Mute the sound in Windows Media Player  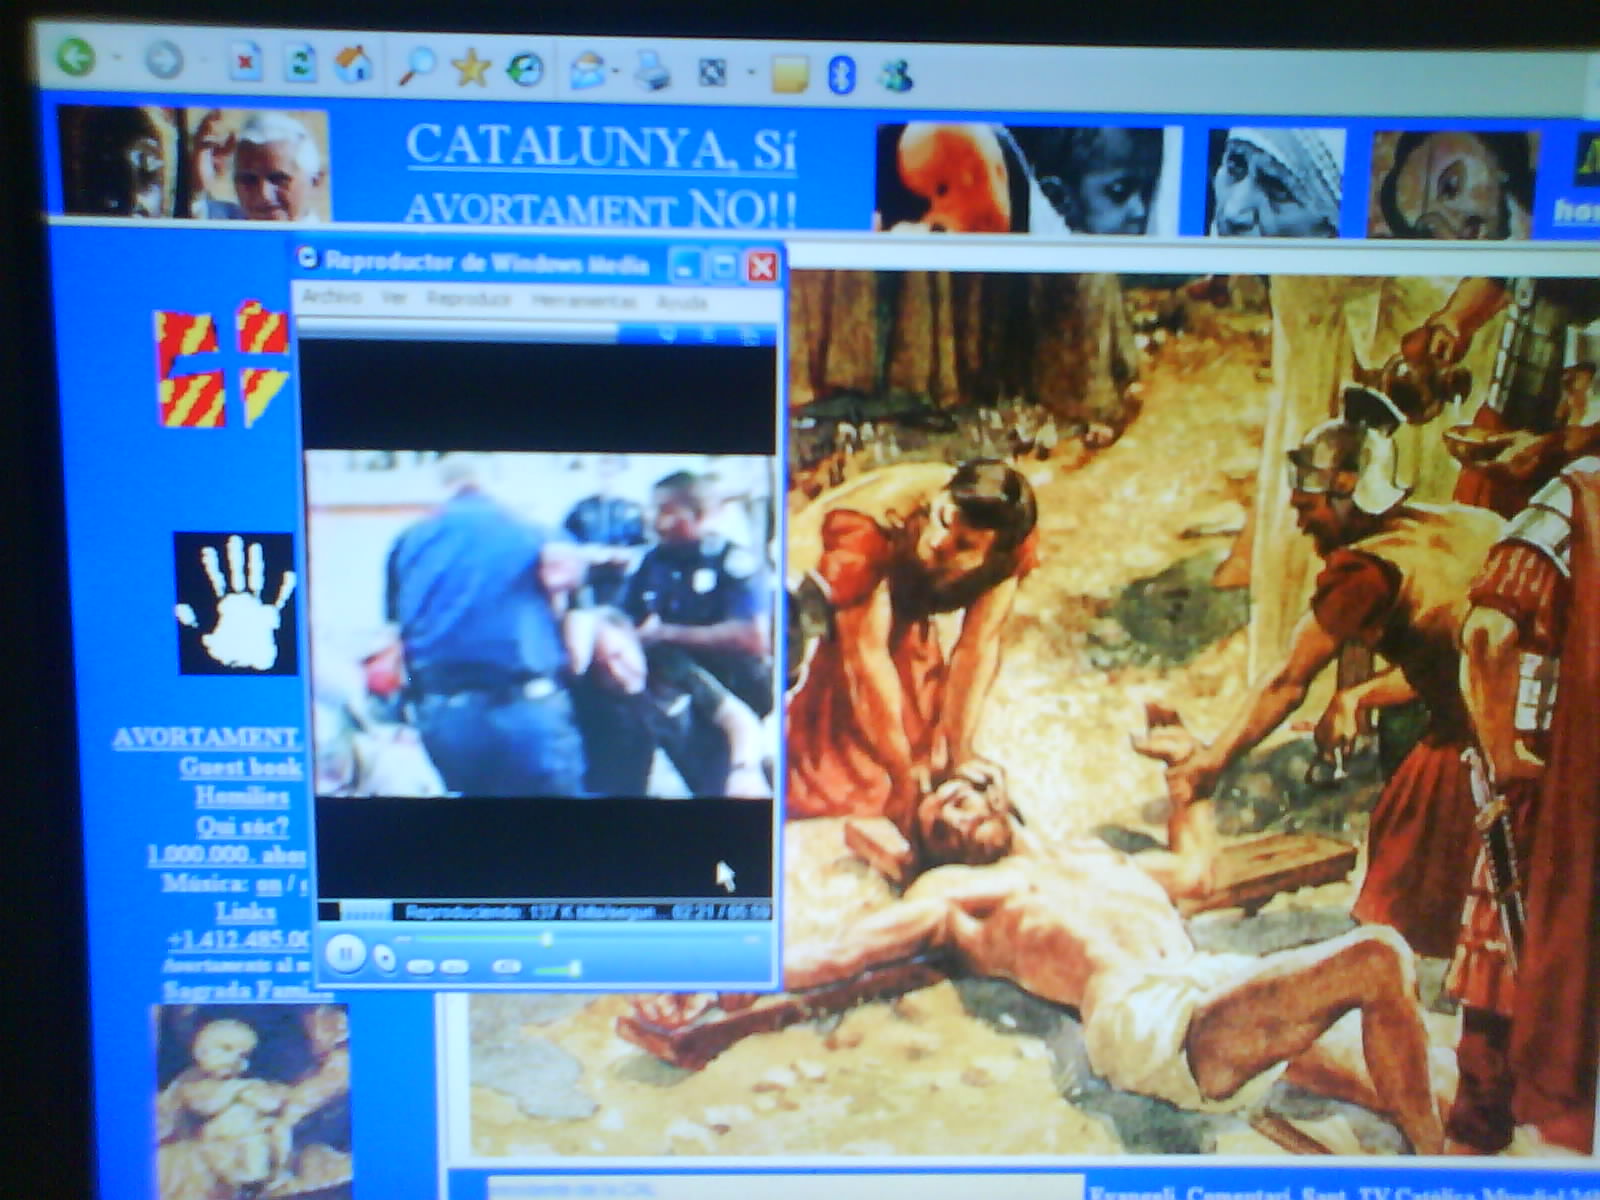tap(506, 966)
